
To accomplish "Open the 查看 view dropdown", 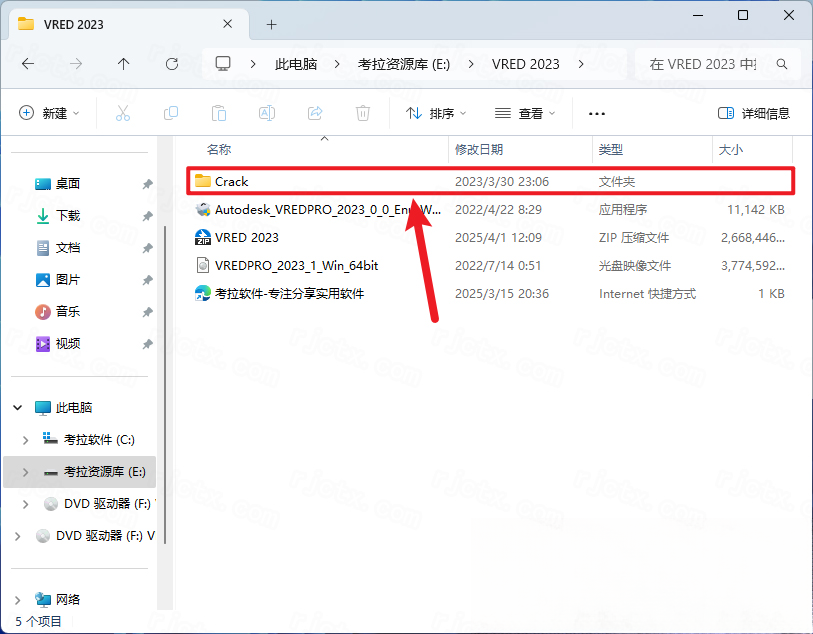I will (525, 113).
